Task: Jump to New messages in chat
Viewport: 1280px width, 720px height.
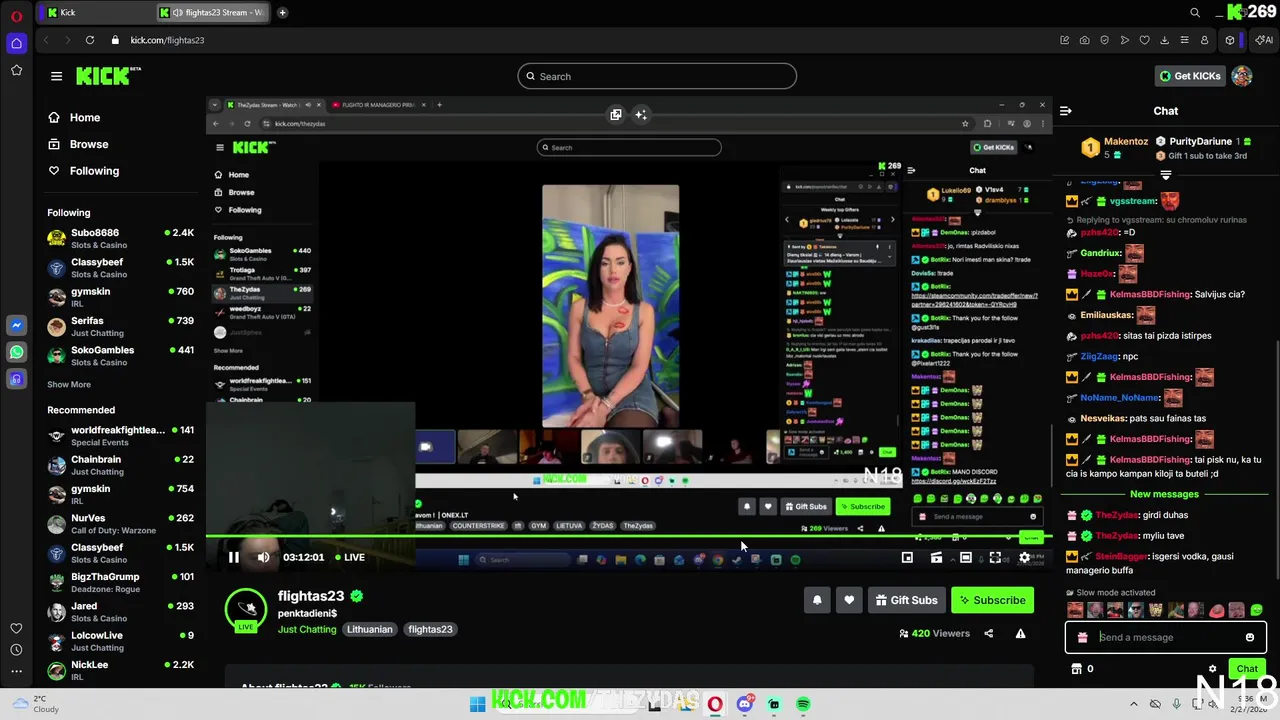Action: pyautogui.click(x=1164, y=494)
